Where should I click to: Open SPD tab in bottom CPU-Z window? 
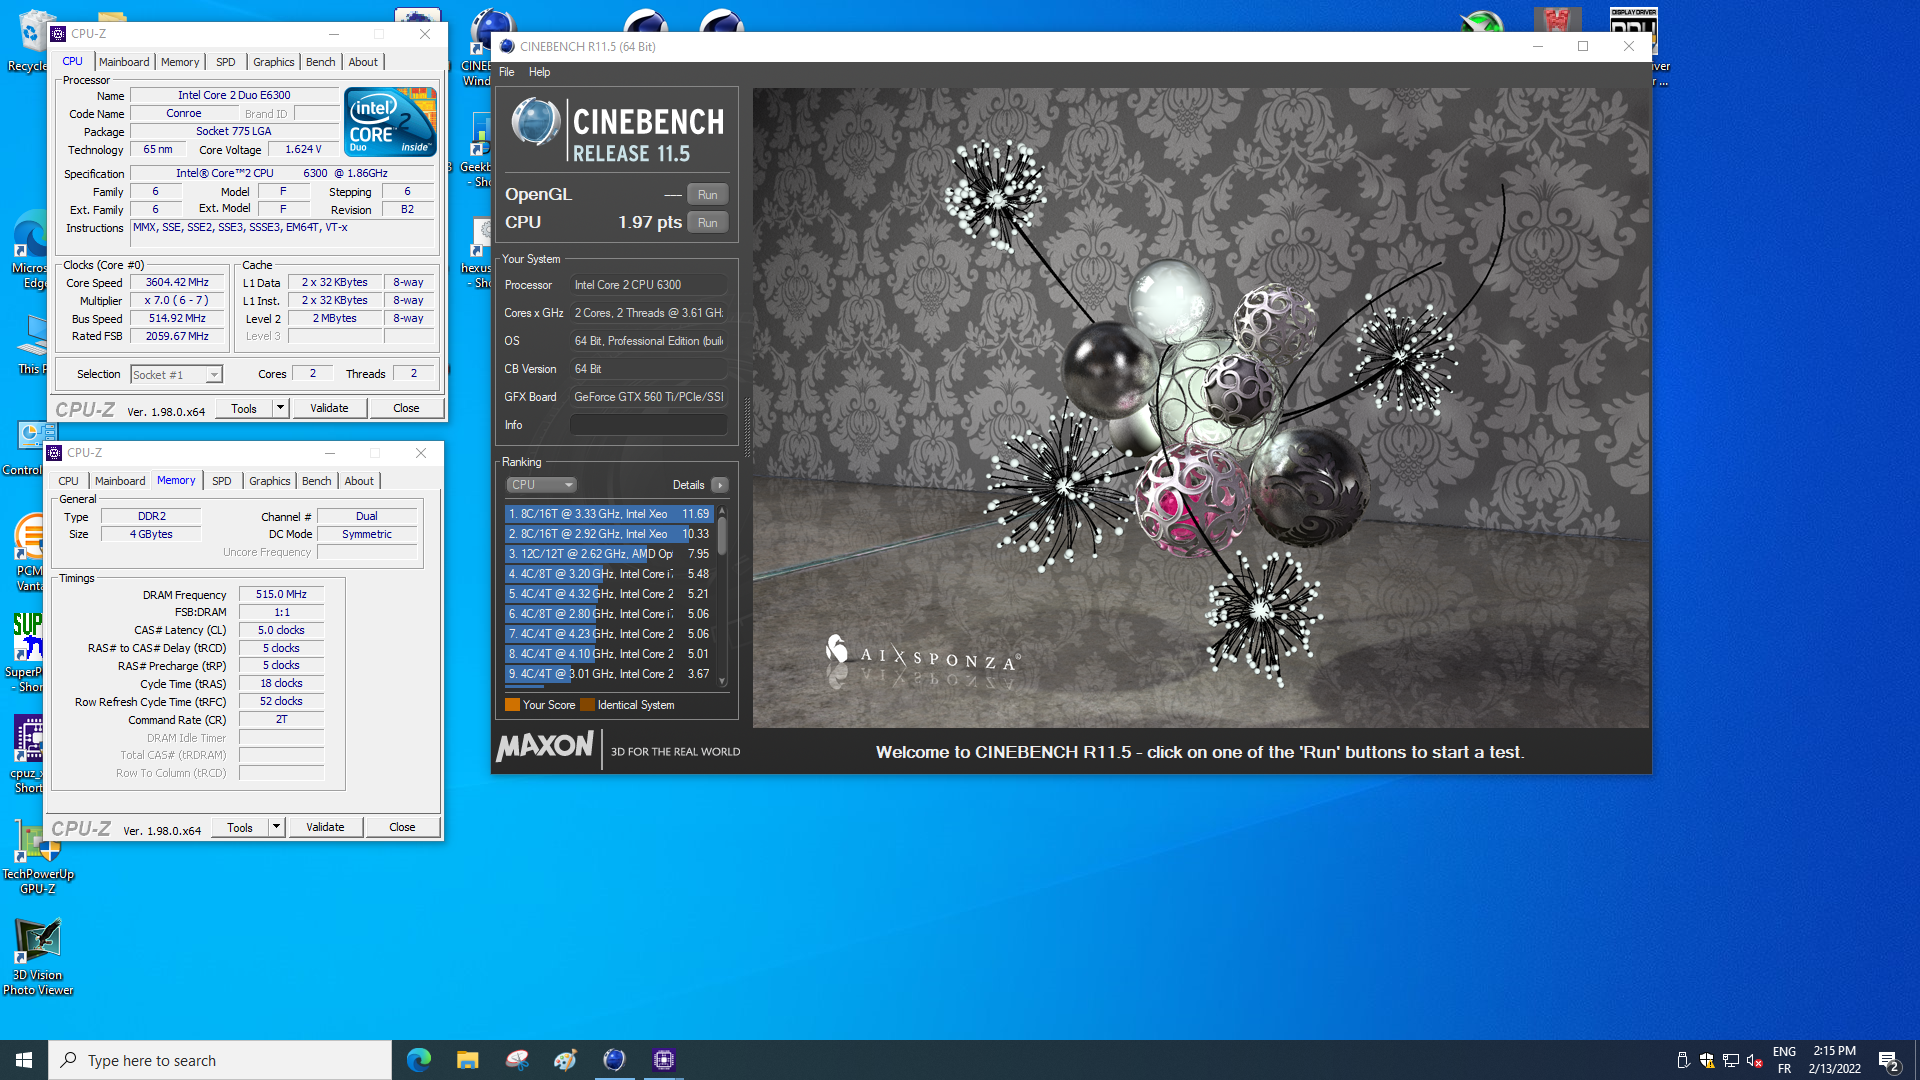(222, 481)
